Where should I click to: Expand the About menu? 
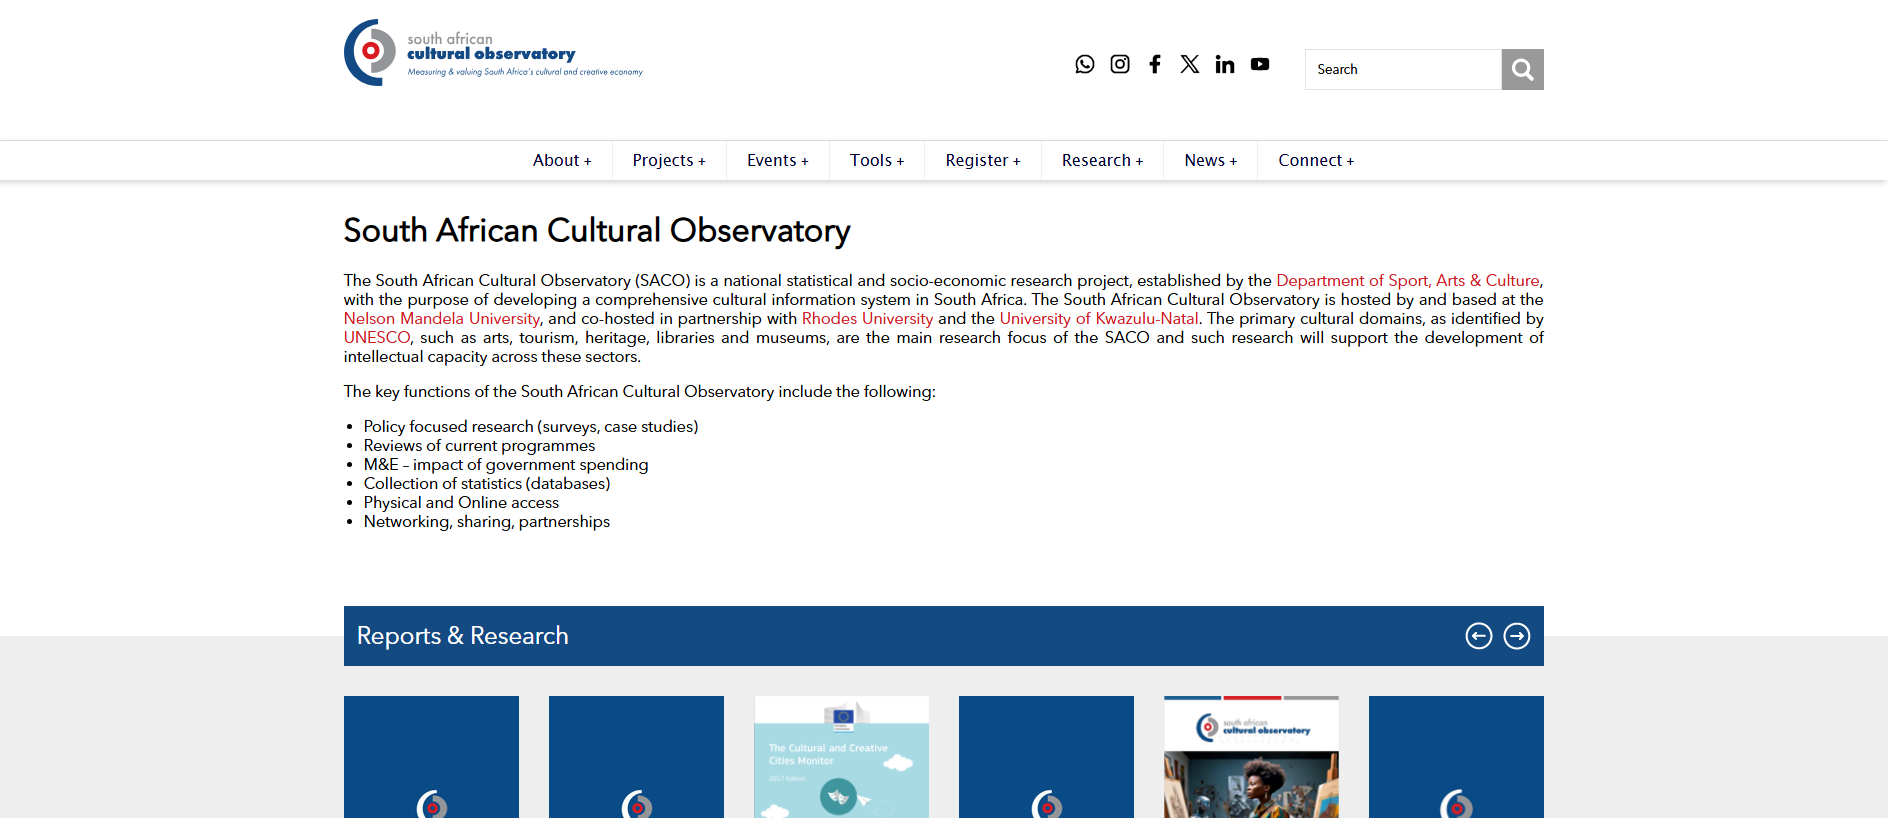(x=562, y=160)
